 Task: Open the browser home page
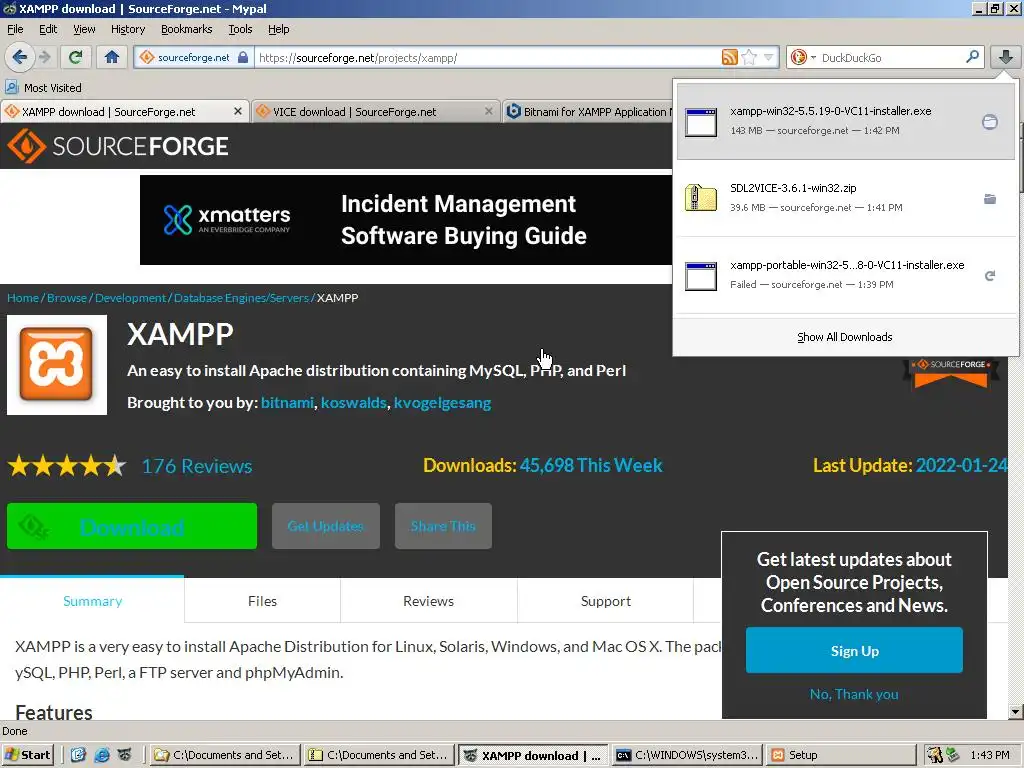(x=112, y=57)
